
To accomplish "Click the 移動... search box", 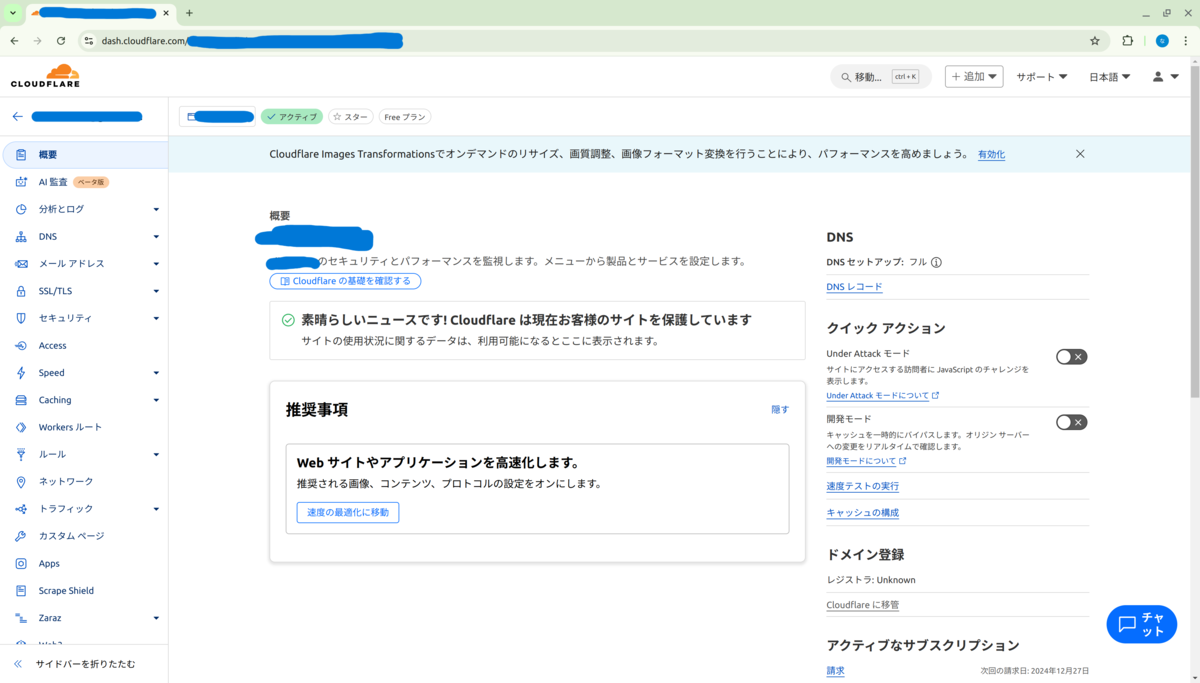I will pyautogui.click(x=880, y=77).
